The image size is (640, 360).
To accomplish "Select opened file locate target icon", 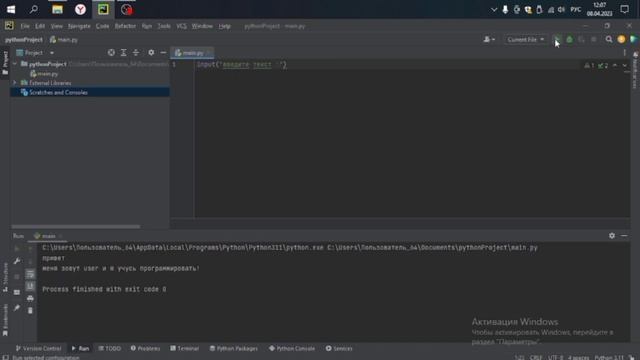I will [x=111, y=53].
